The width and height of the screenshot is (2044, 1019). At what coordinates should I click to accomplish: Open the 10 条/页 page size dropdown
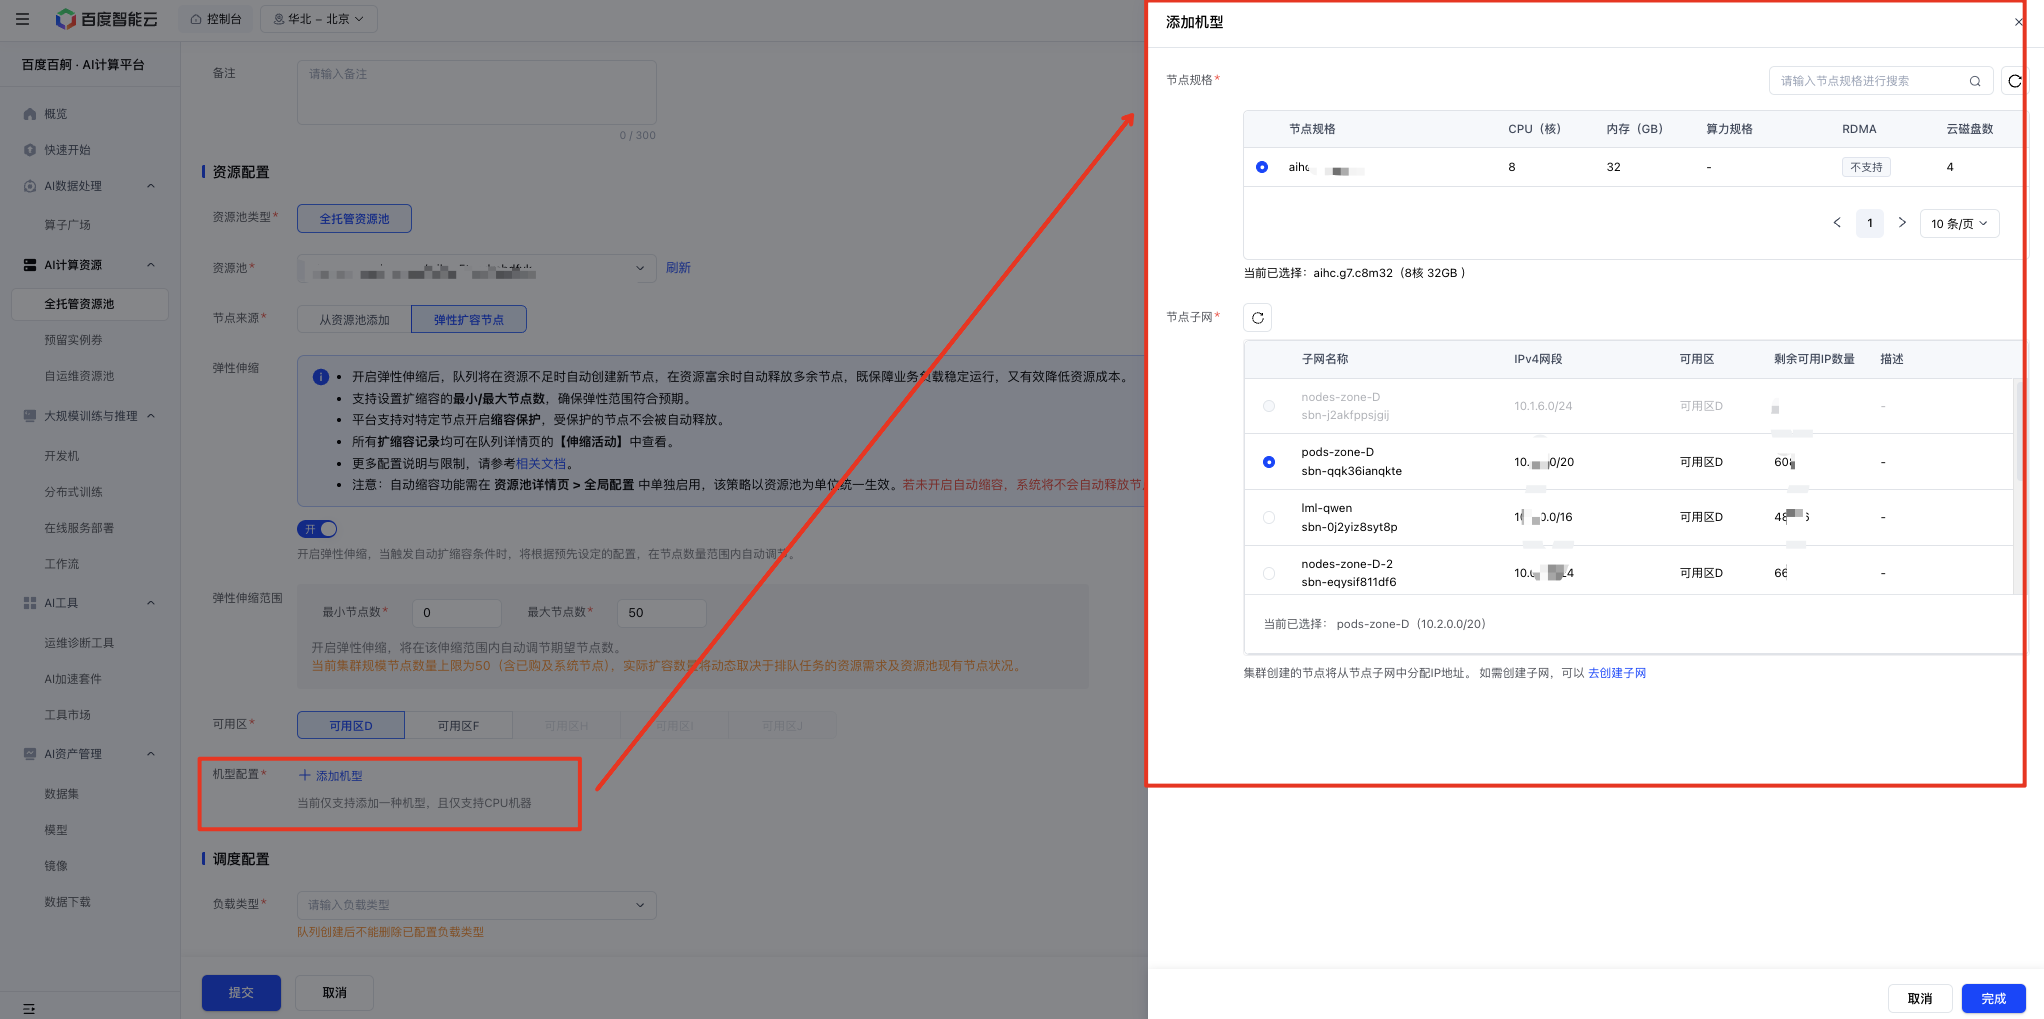click(x=1959, y=223)
